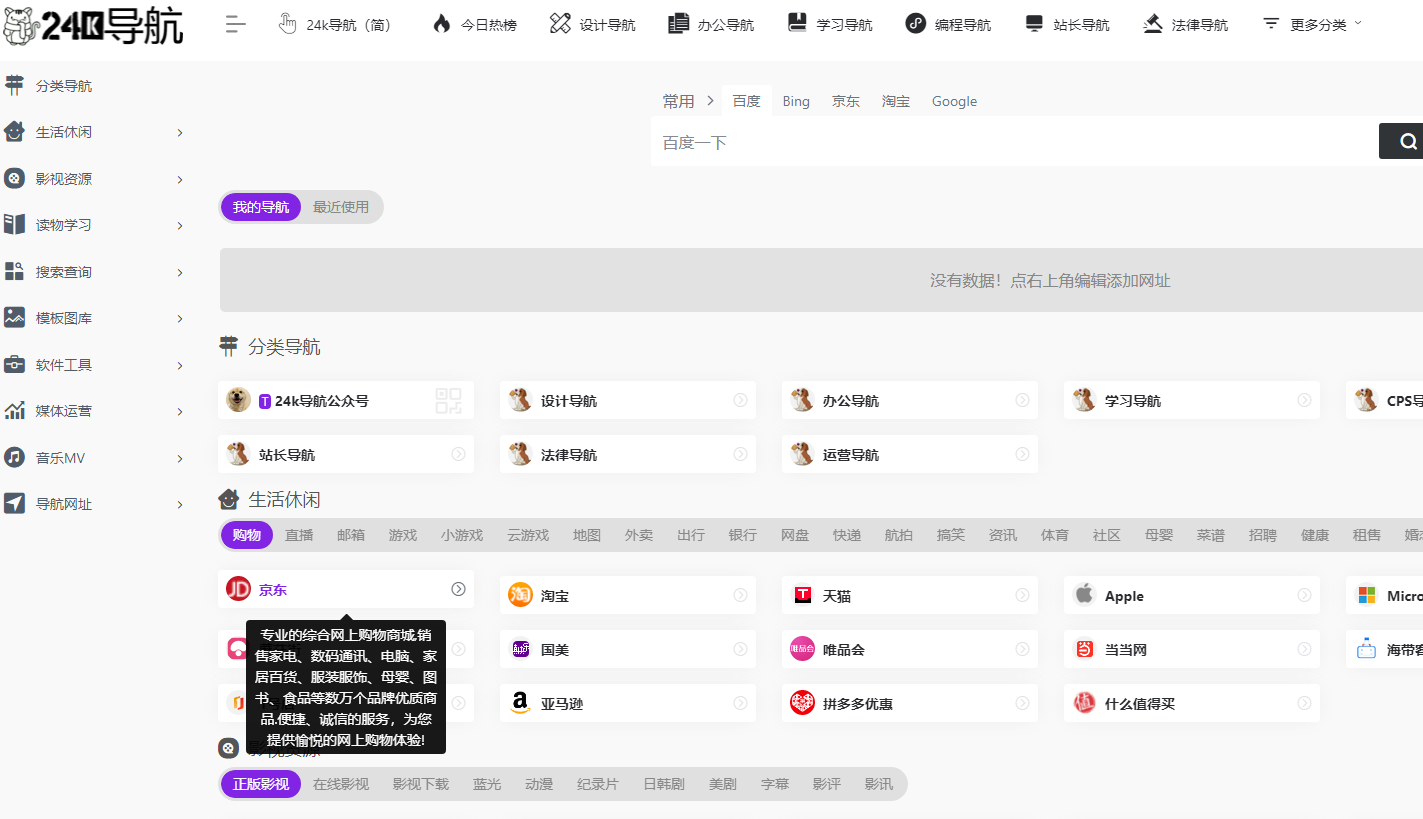Select the 直播 category tab

point(299,535)
